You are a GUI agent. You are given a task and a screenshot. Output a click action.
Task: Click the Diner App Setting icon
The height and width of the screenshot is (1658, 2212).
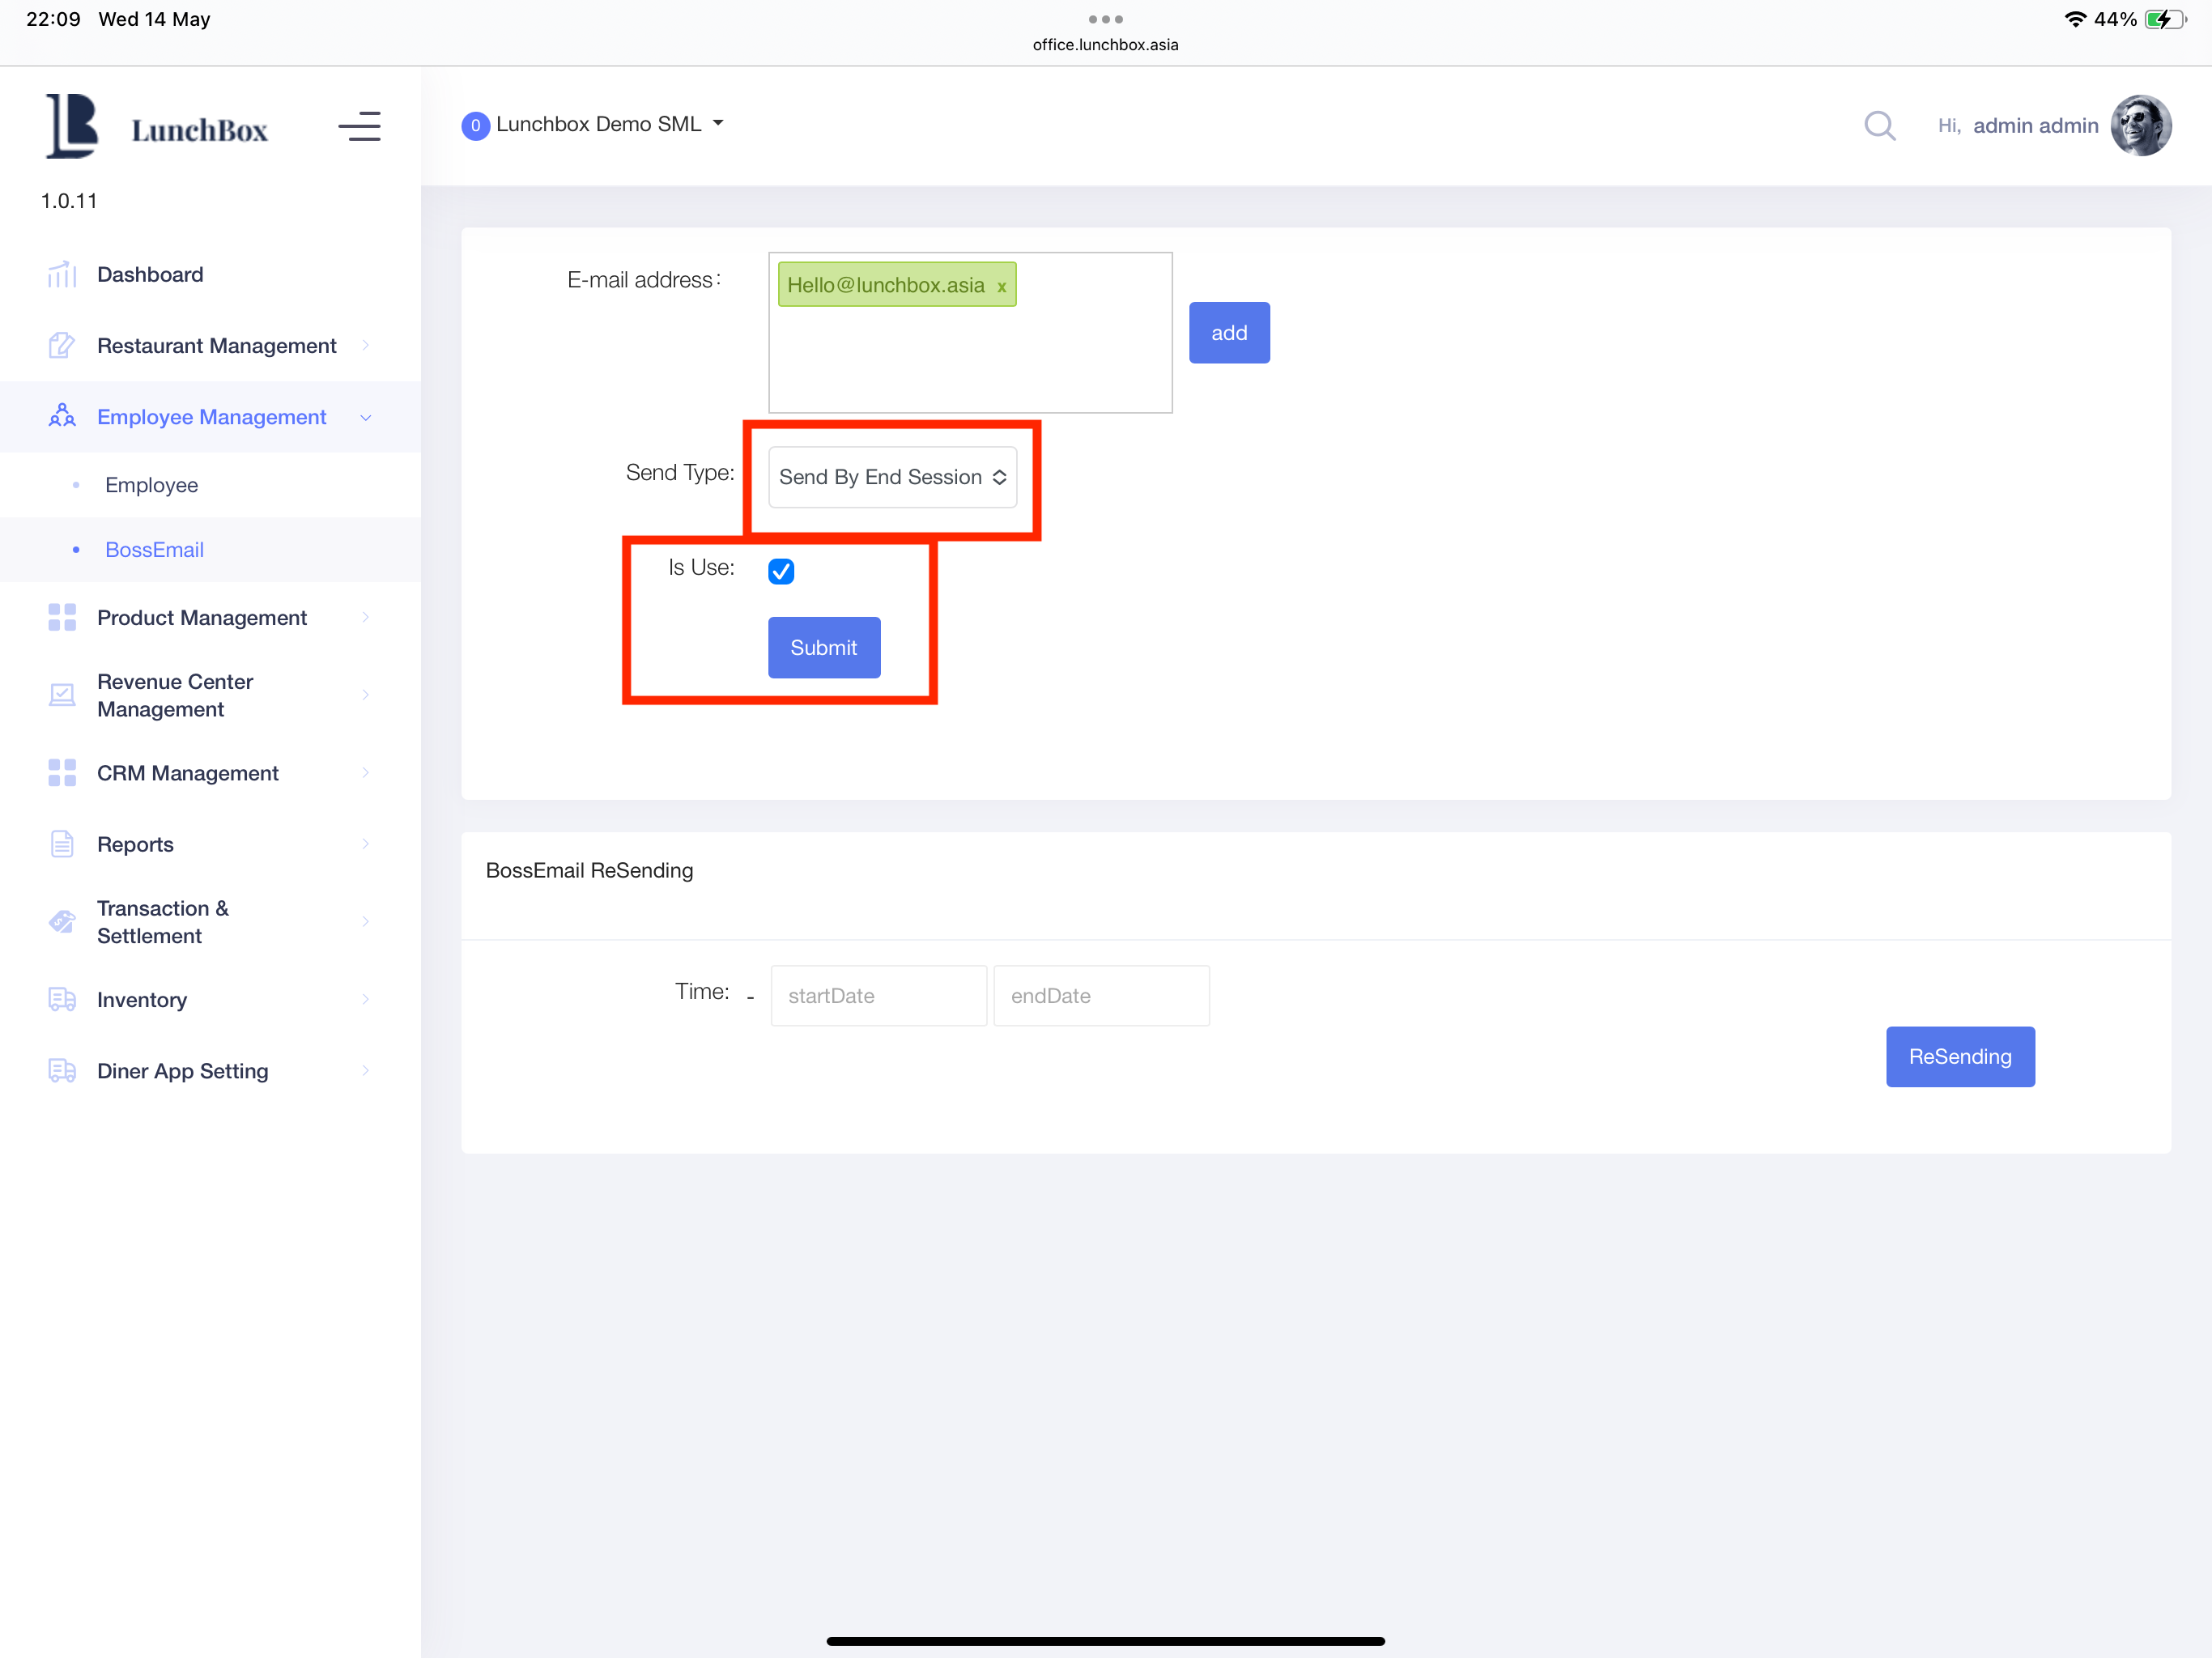point(62,1071)
